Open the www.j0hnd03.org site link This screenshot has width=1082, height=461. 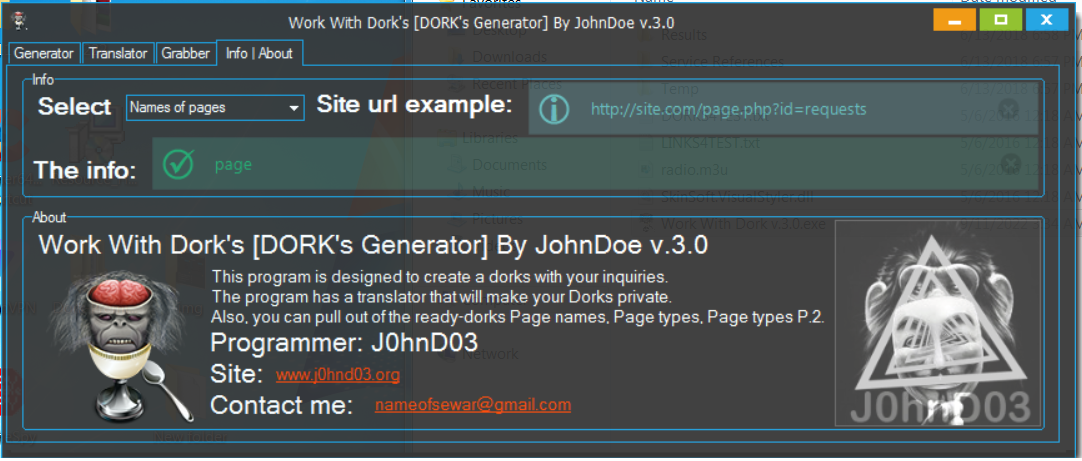(x=338, y=376)
